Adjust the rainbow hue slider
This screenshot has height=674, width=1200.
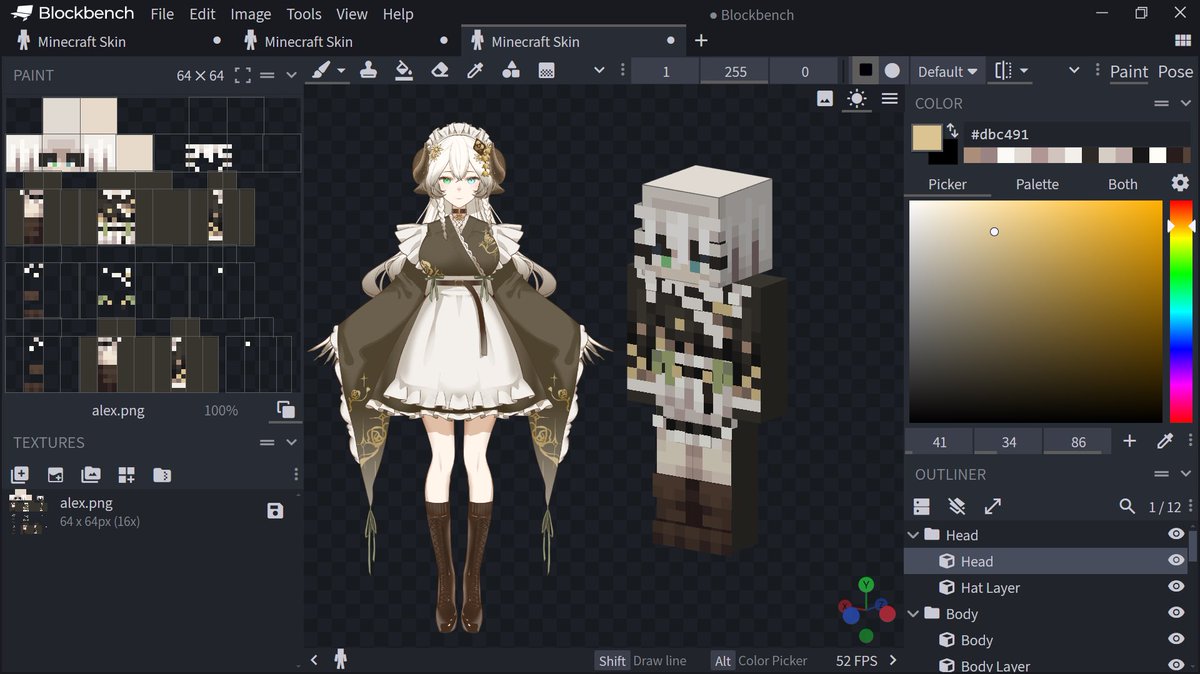point(1181,311)
